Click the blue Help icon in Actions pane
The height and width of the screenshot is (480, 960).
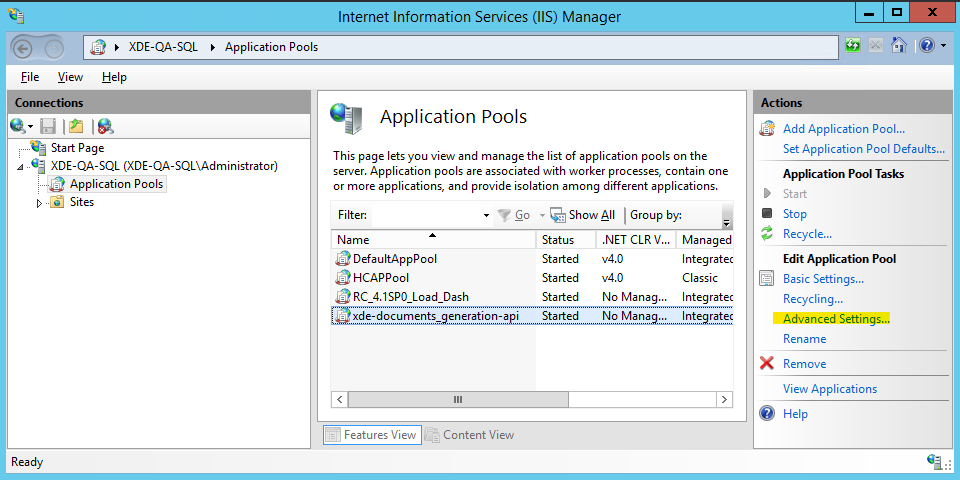coord(767,413)
